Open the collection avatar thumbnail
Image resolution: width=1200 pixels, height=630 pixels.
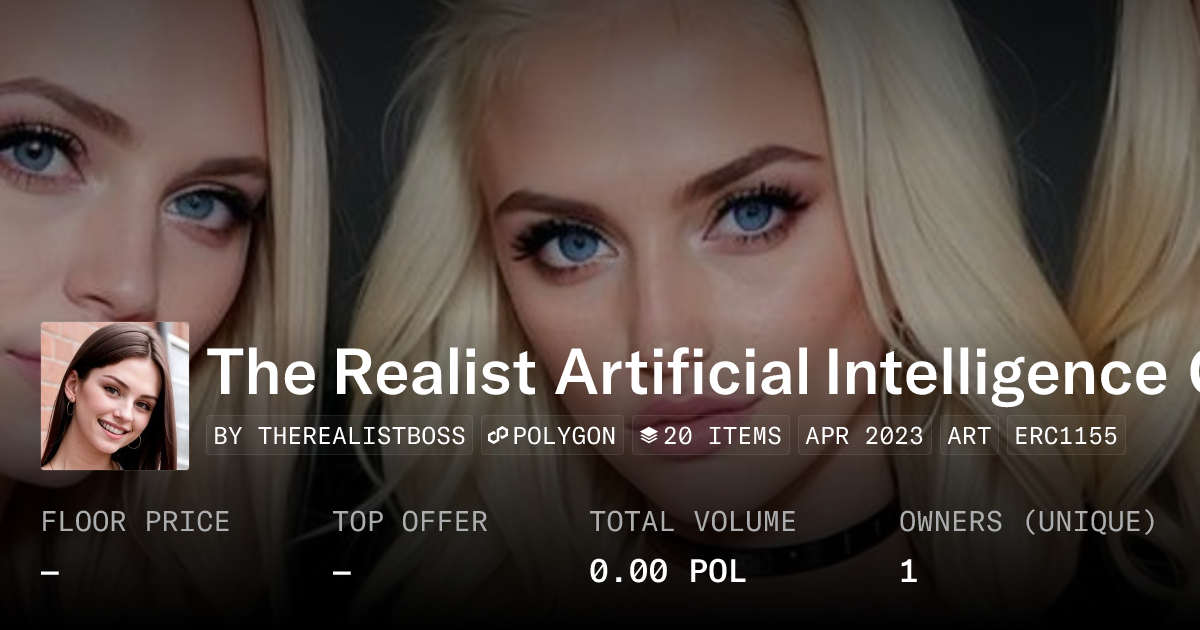pyautogui.click(x=115, y=396)
